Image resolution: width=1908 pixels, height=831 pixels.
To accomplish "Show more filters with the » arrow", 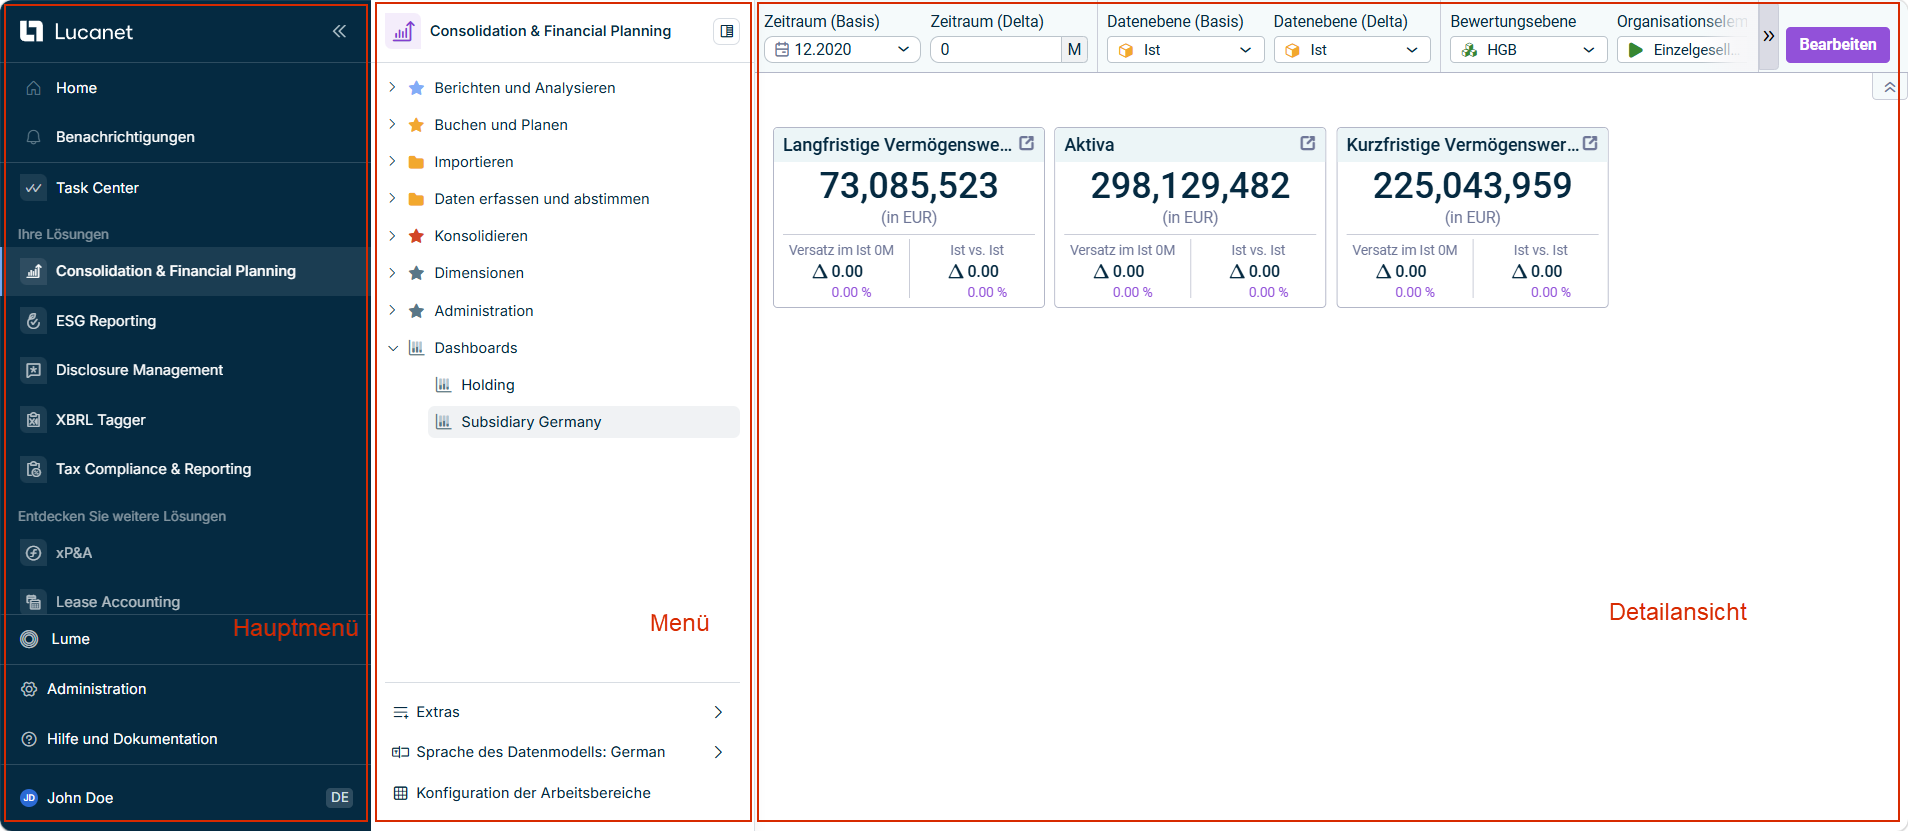I will (x=1769, y=36).
